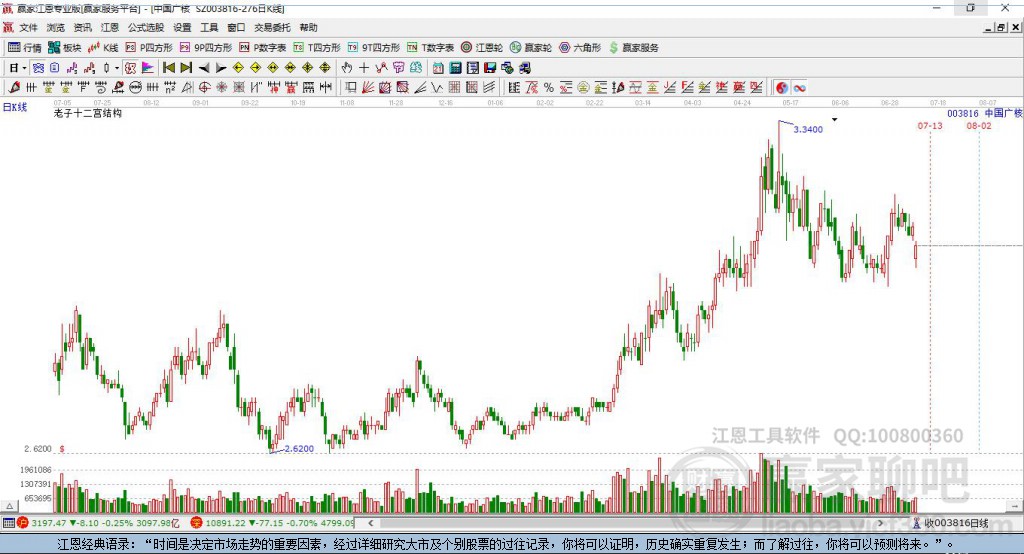Select the hand pan tool icon
Viewport: 1024px width, 554px height.
[x=347, y=68]
